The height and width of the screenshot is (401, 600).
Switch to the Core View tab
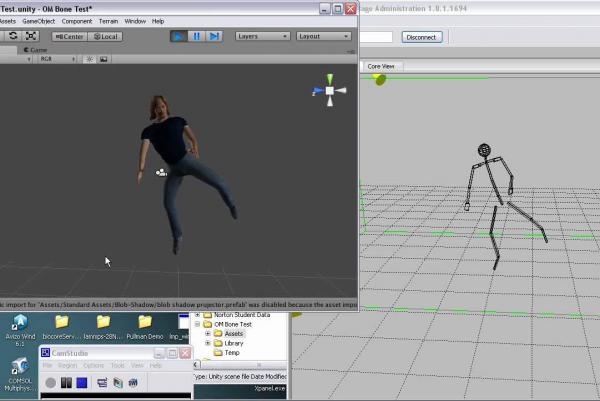point(381,66)
